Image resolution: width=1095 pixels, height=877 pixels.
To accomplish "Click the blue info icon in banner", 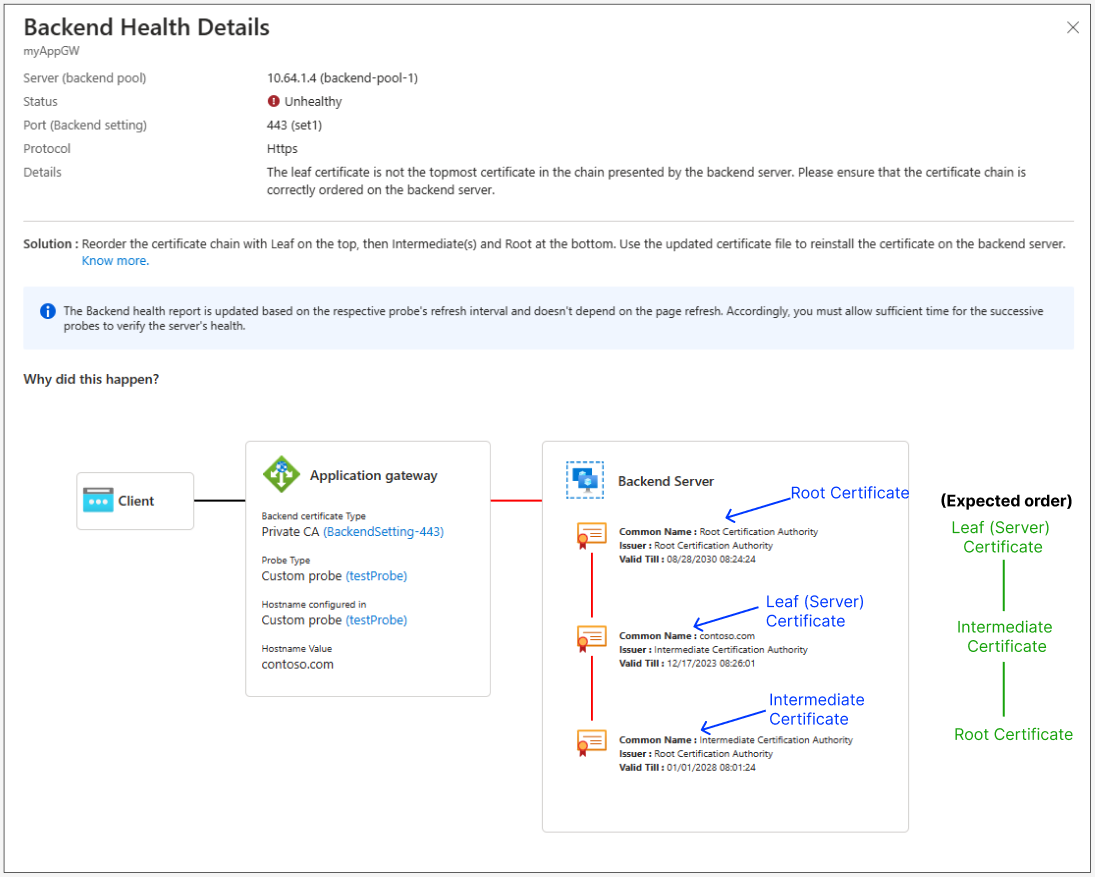I will (x=48, y=311).
